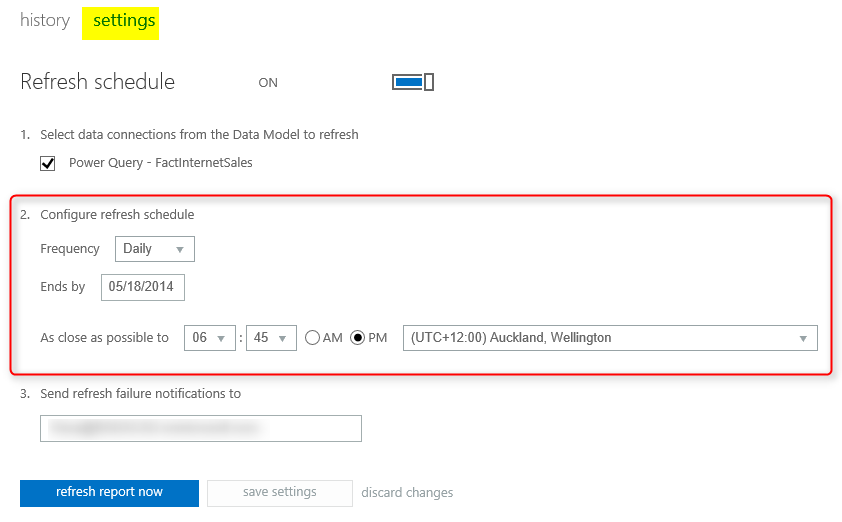The width and height of the screenshot is (842, 522).
Task: Click the Ends by date field
Action: 142,287
